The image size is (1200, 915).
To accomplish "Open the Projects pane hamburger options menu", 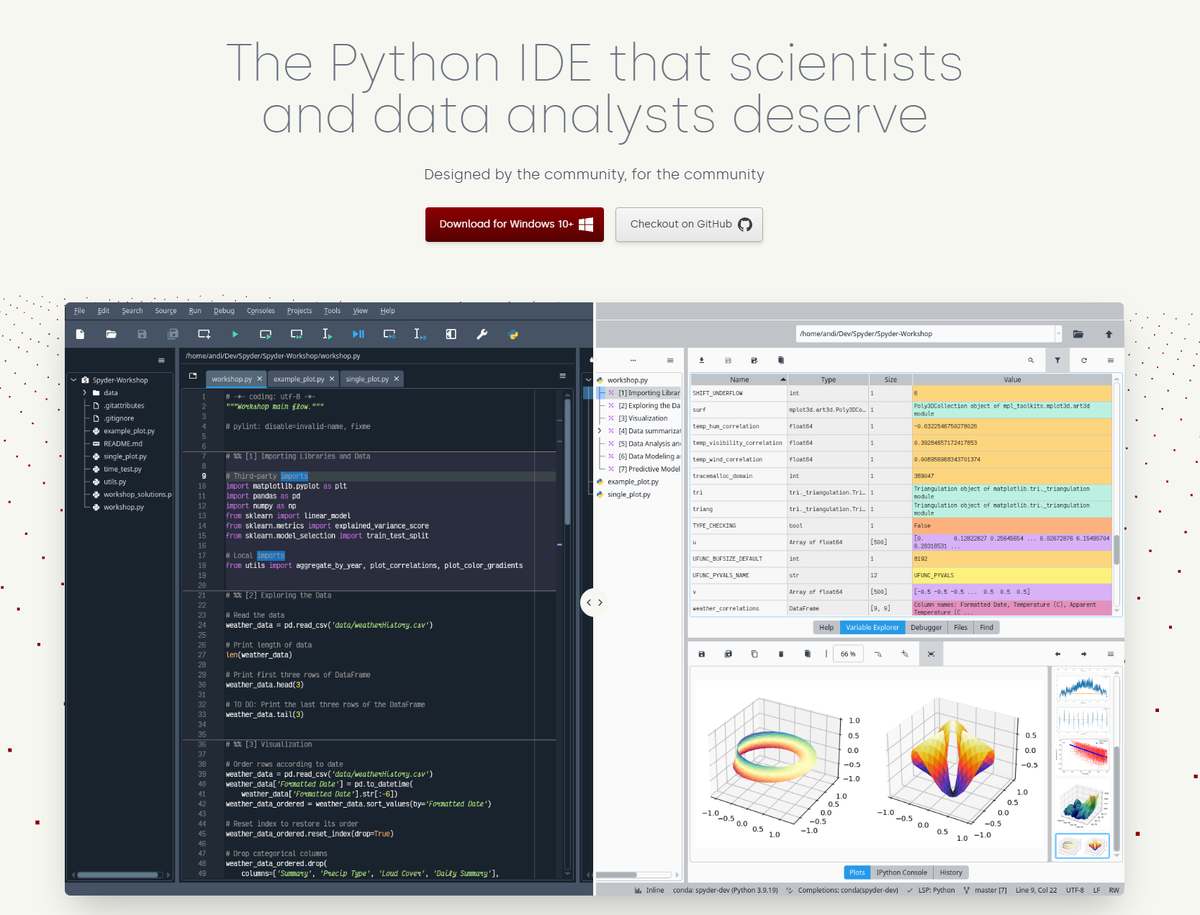I will pos(161,359).
